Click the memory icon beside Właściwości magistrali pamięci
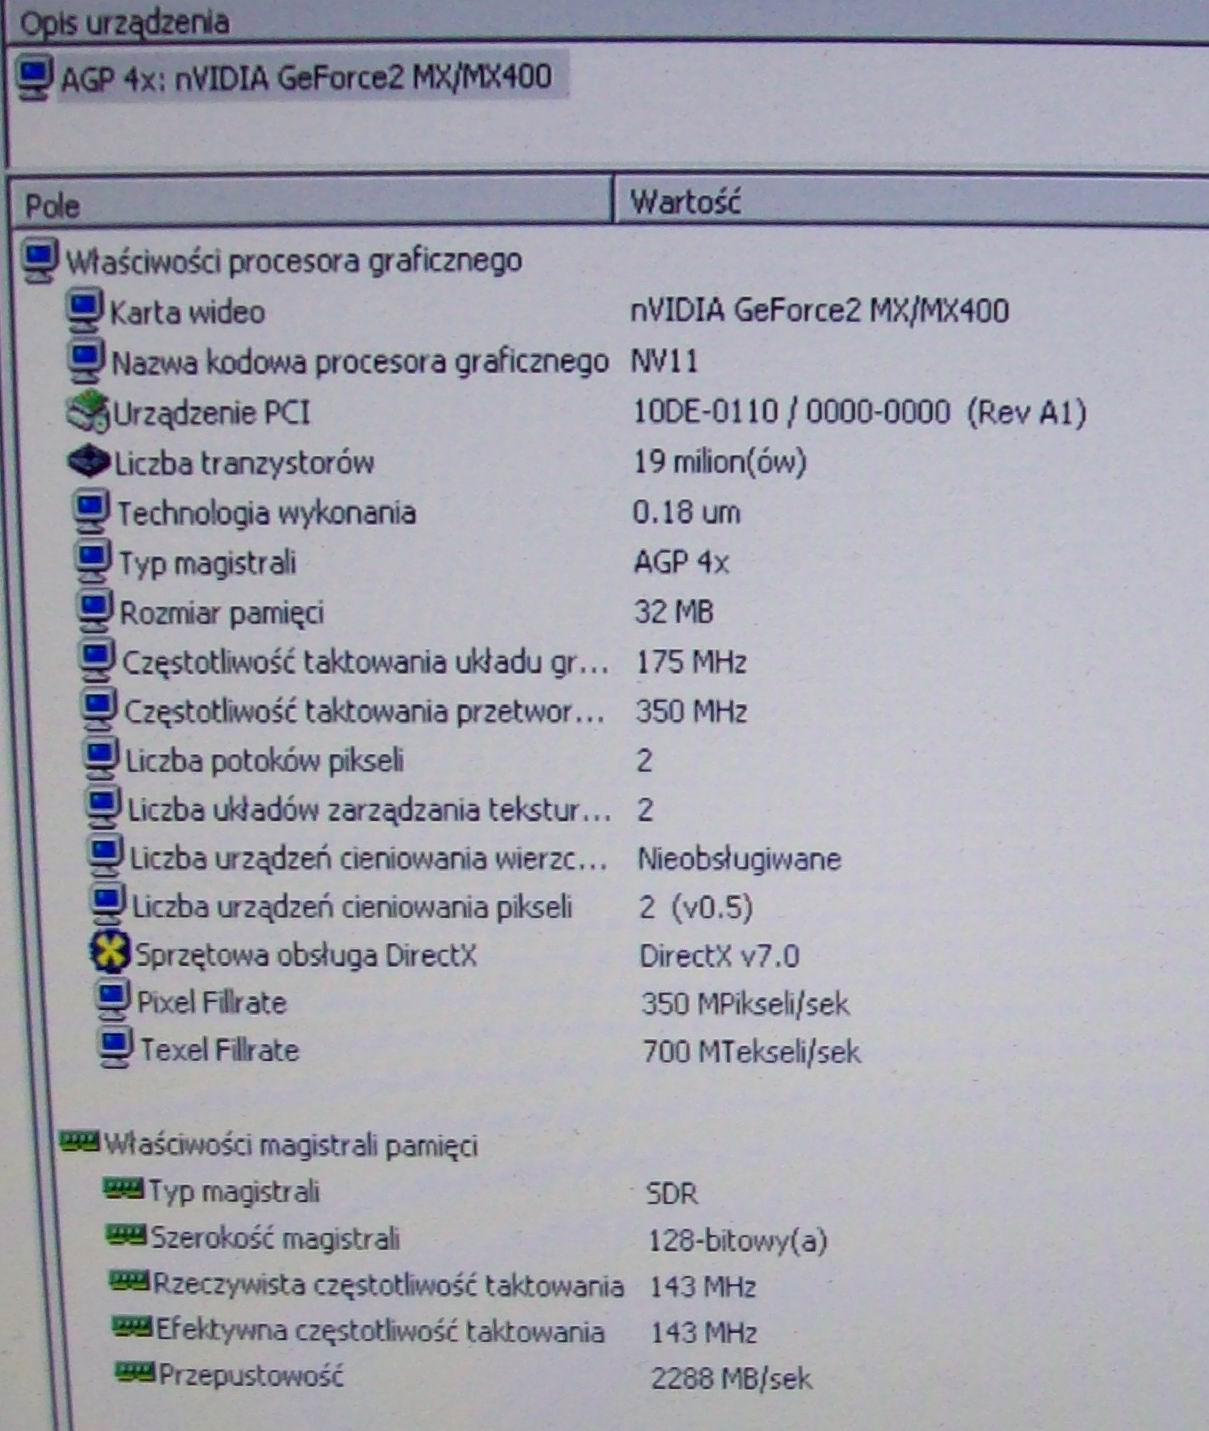Screen dimensions: 1209x1431 (80, 1141)
